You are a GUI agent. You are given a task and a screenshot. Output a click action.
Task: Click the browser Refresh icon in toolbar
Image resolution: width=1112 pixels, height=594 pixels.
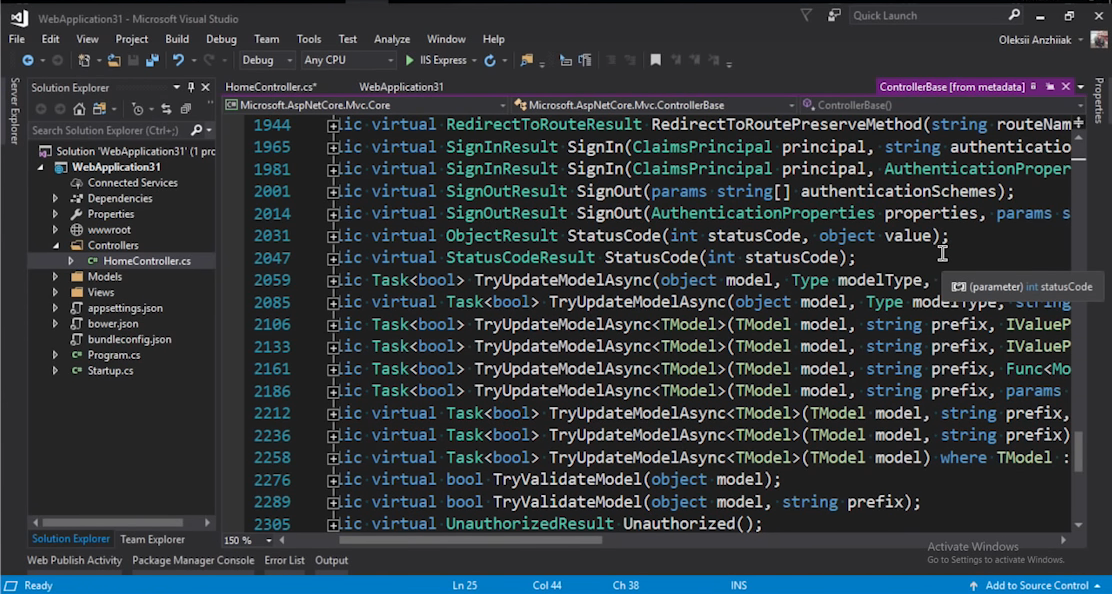[x=489, y=61]
